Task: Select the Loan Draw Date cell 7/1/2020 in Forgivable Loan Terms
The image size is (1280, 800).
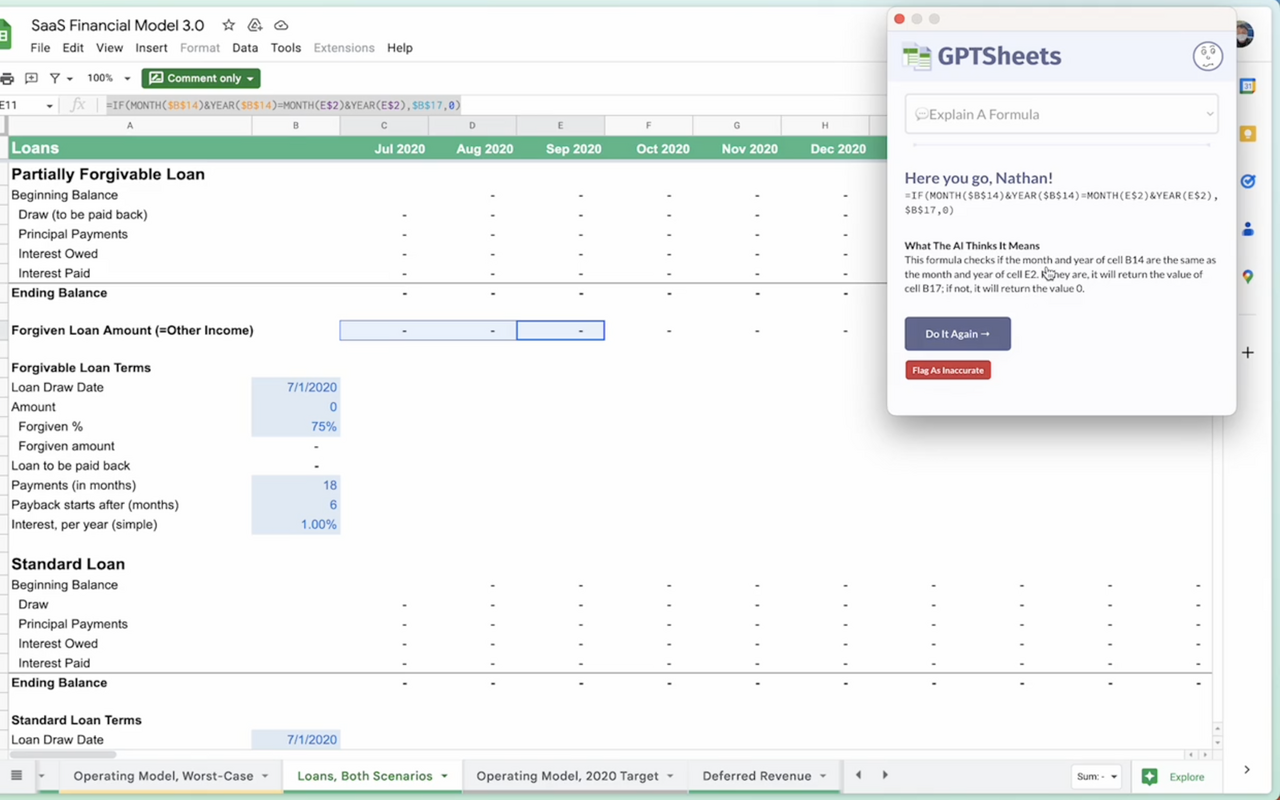Action: pyautogui.click(x=296, y=387)
